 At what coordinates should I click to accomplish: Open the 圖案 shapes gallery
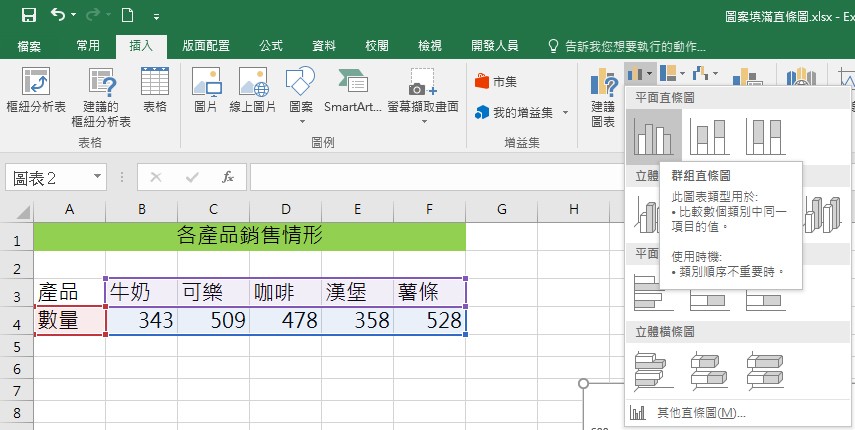pyautogui.click(x=300, y=95)
